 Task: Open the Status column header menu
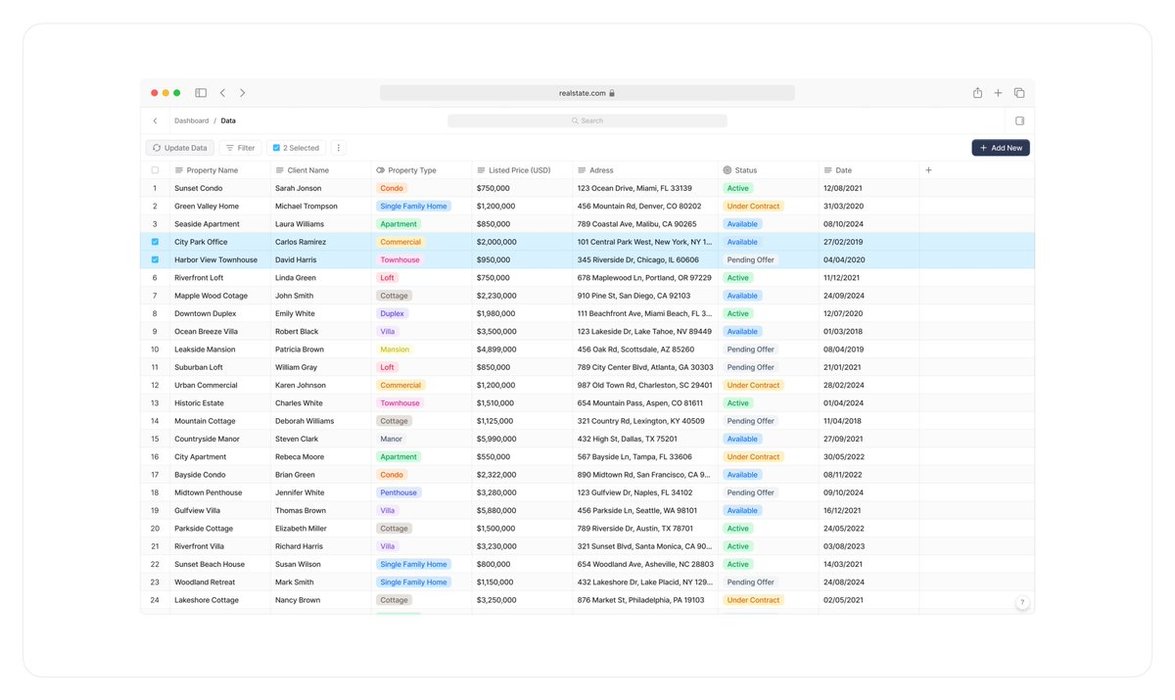click(x=745, y=170)
